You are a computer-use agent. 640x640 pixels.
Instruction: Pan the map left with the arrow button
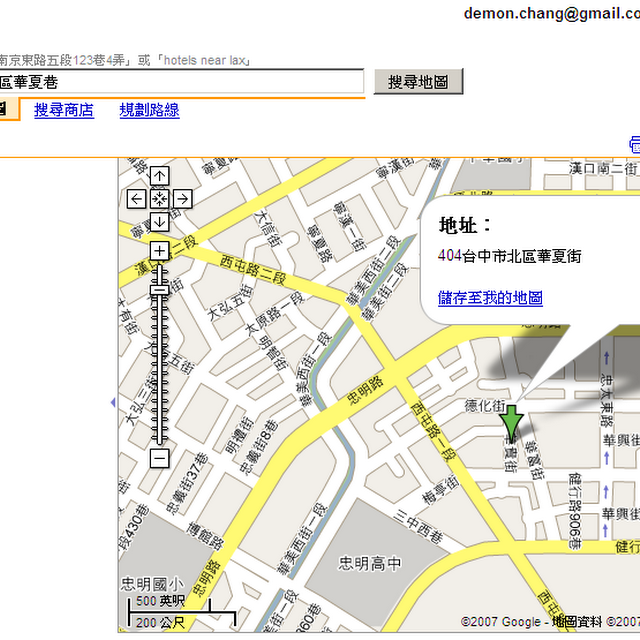click(x=136, y=199)
